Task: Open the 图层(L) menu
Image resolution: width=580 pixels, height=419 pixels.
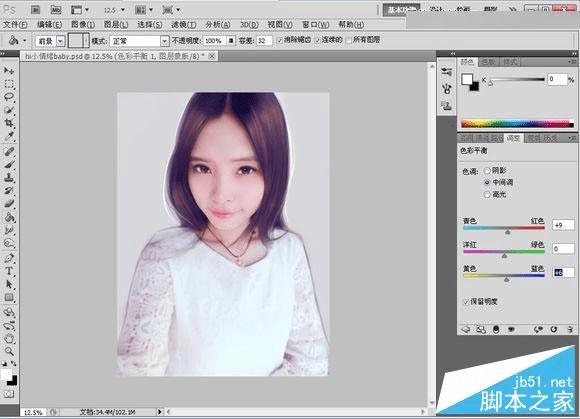Action: (116, 25)
